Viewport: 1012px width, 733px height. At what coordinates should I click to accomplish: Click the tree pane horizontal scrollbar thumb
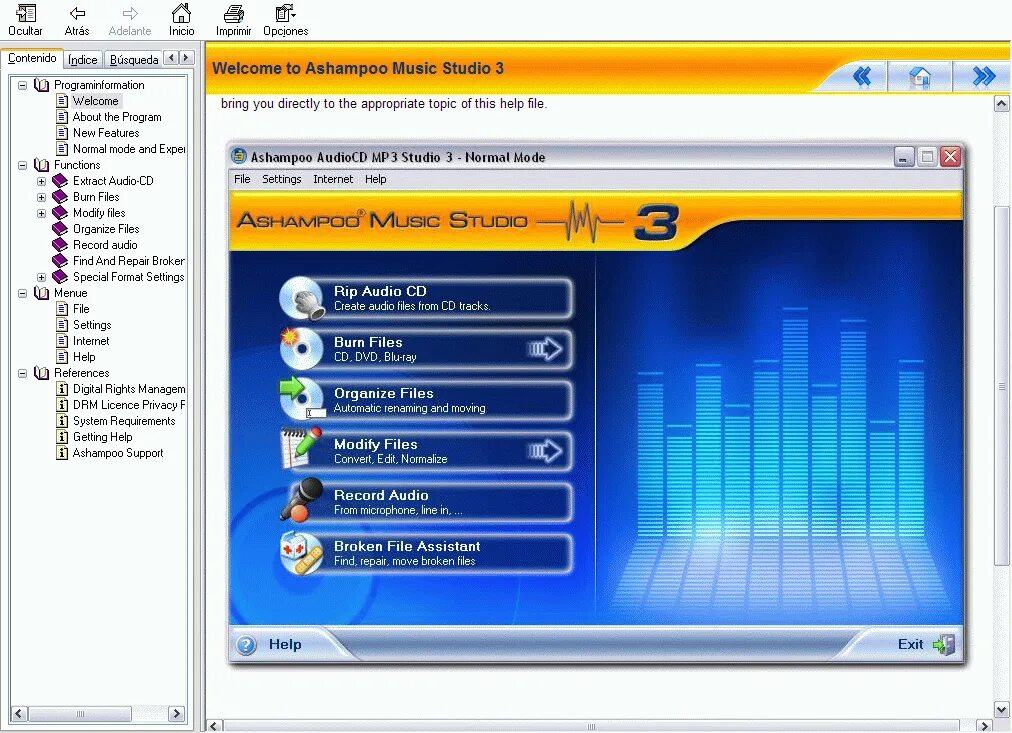click(x=80, y=714)
